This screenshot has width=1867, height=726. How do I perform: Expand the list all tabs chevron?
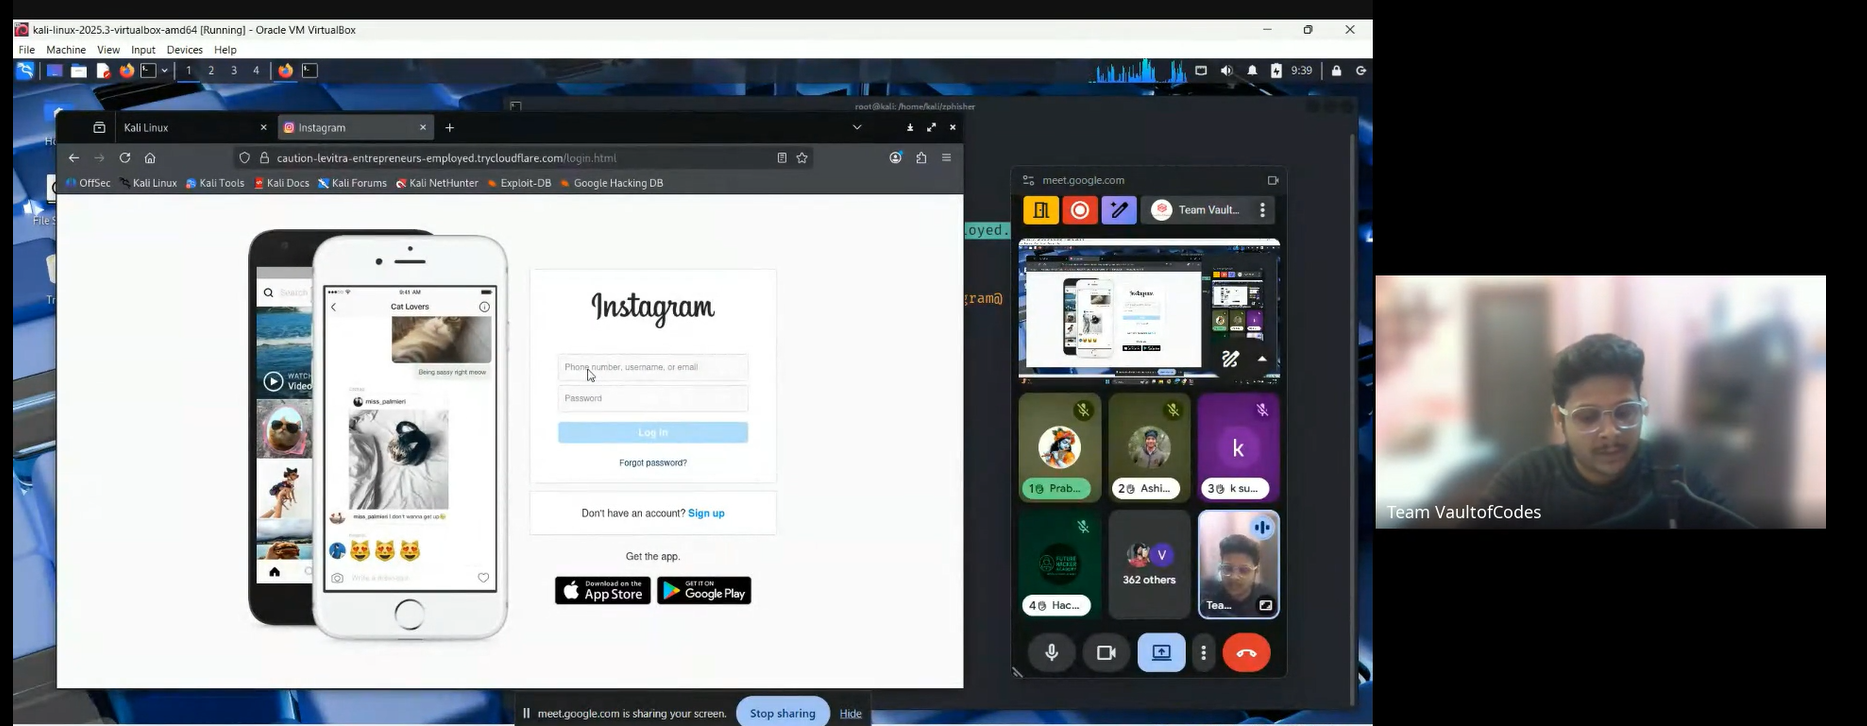point(857,128)
